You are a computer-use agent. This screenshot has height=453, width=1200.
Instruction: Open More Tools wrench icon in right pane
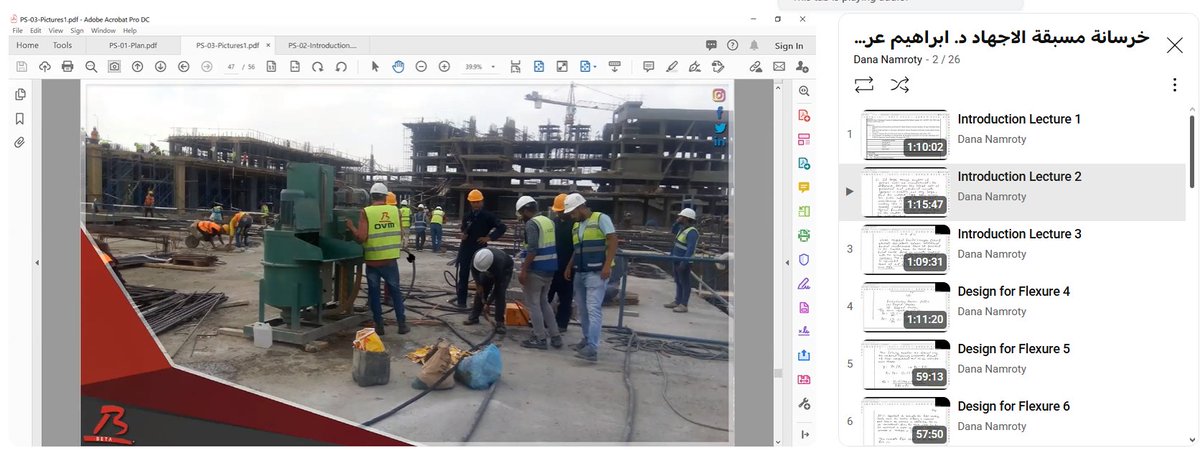804,404
